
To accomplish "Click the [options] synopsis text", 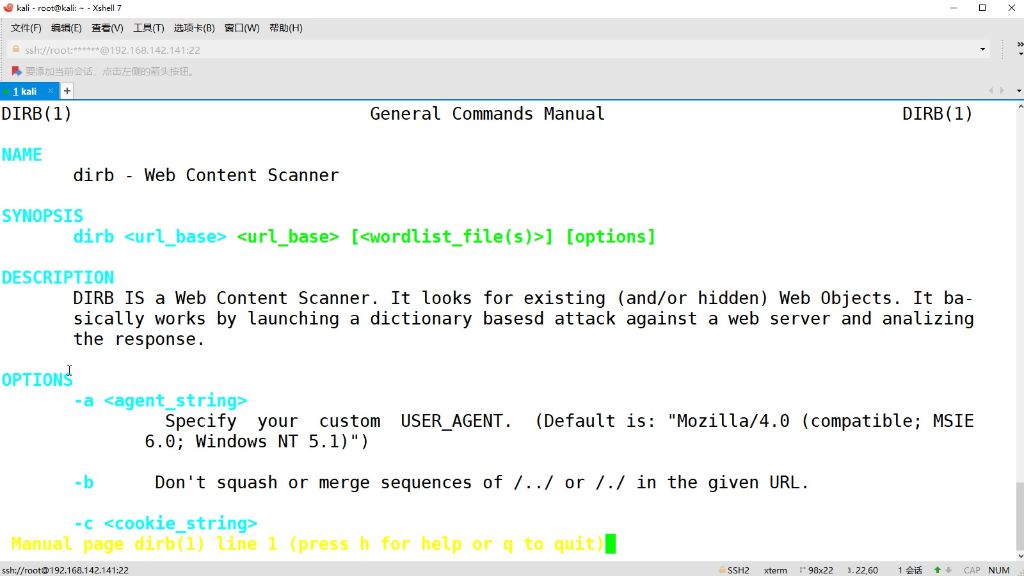I will click(x=610, y=236).
